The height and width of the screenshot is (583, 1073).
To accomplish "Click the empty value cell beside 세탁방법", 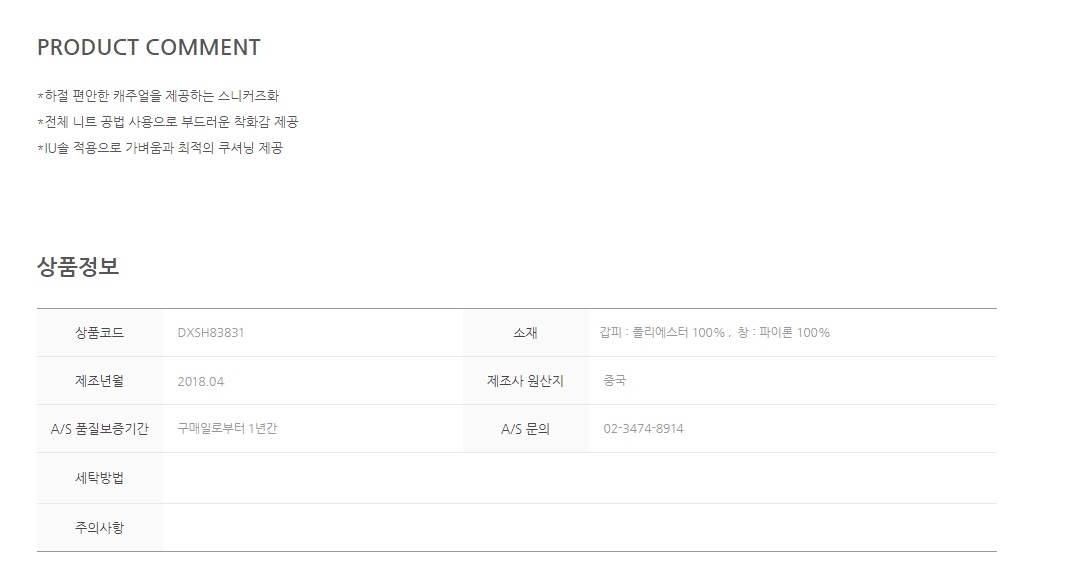I will click(x=579, y=478).
